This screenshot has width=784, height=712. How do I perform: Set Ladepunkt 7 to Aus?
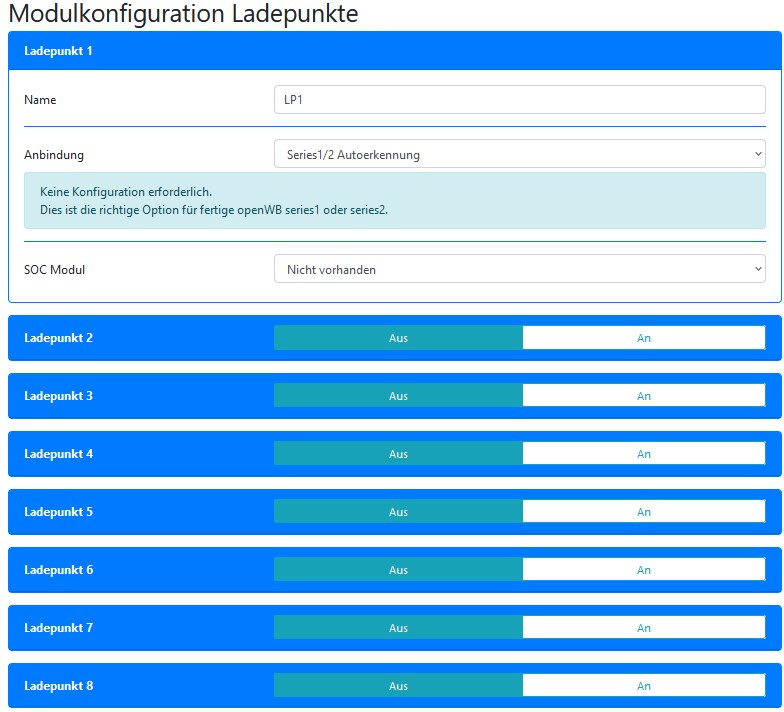(x=398, y=628)
